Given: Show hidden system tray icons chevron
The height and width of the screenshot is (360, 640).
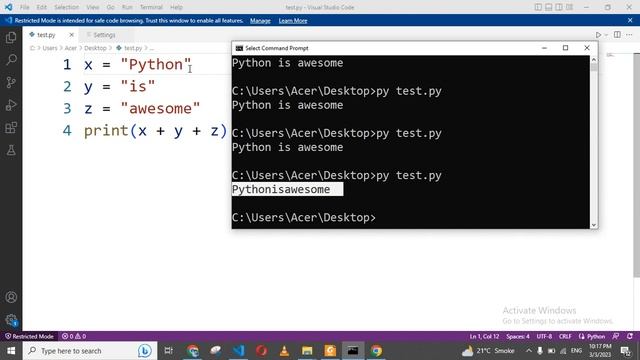Looking at the screenshot, I should pyautogui.click(x=529, y=351).
